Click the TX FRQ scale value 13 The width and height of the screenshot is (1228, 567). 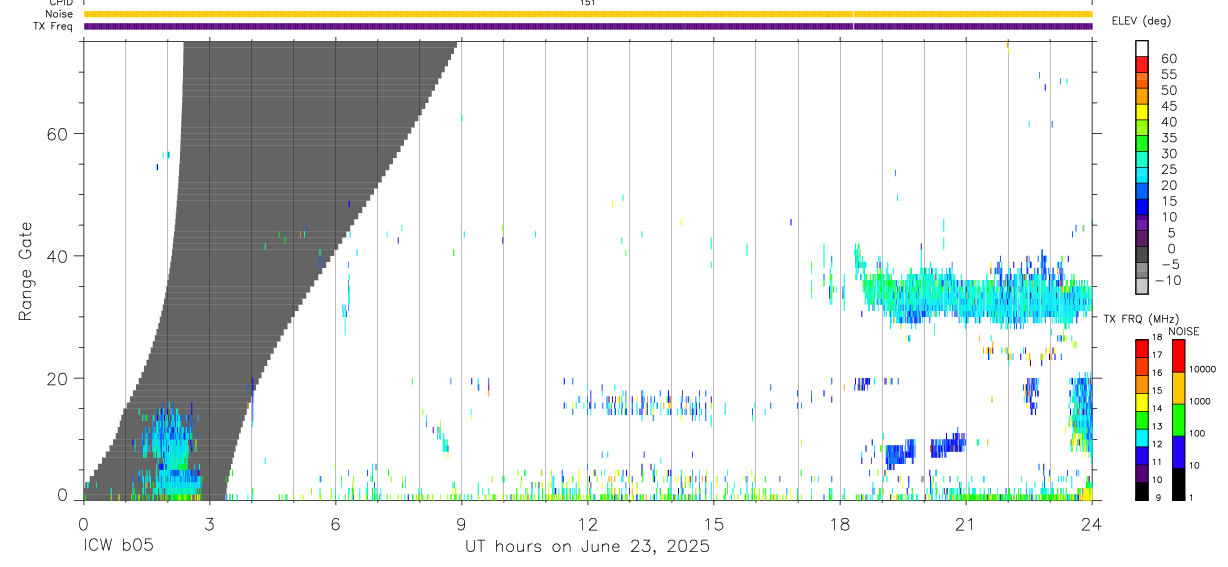[1157, 426]
